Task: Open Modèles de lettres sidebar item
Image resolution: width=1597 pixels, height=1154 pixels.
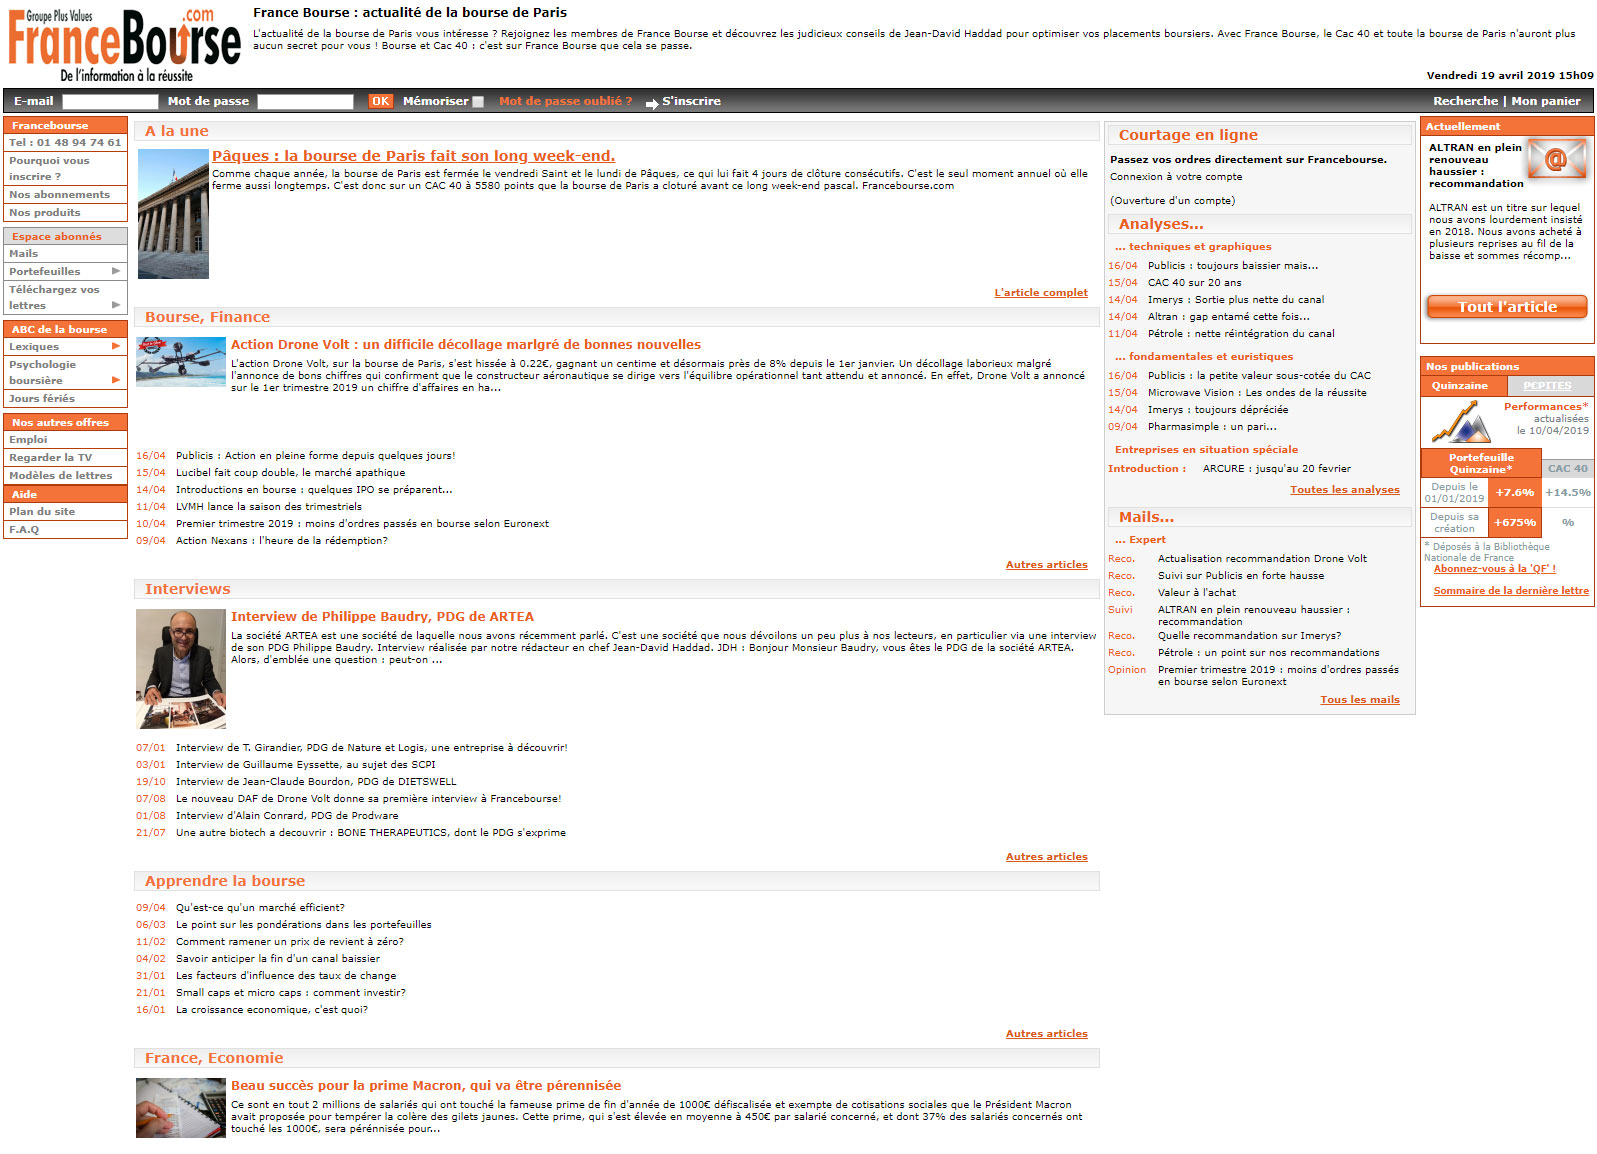Action: (65, 475)
